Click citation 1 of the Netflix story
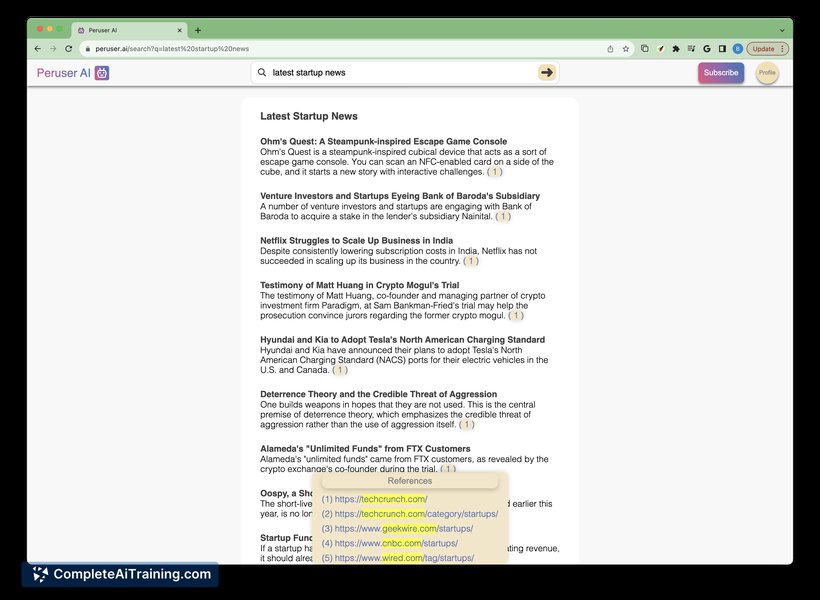 click(470, 261)
